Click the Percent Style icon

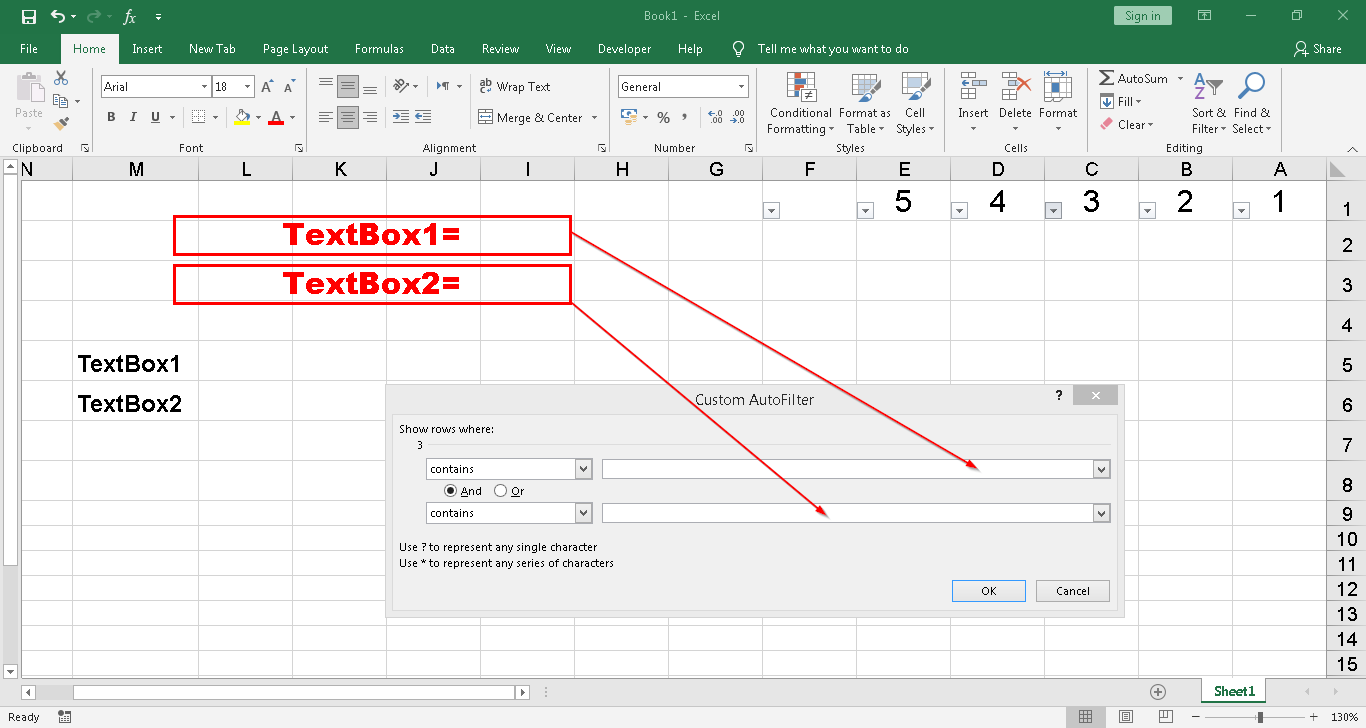tap(662, 118)
